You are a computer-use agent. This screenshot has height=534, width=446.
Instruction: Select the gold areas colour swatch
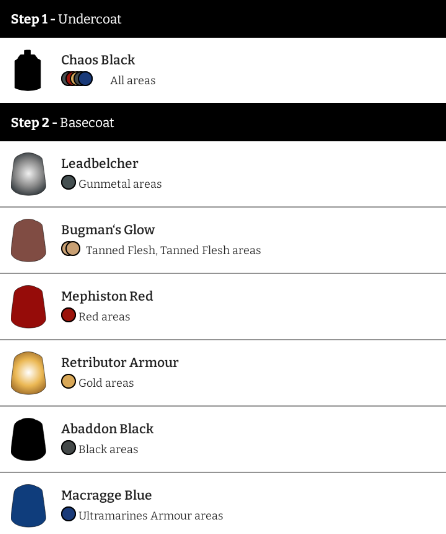[x=68, y=381]
